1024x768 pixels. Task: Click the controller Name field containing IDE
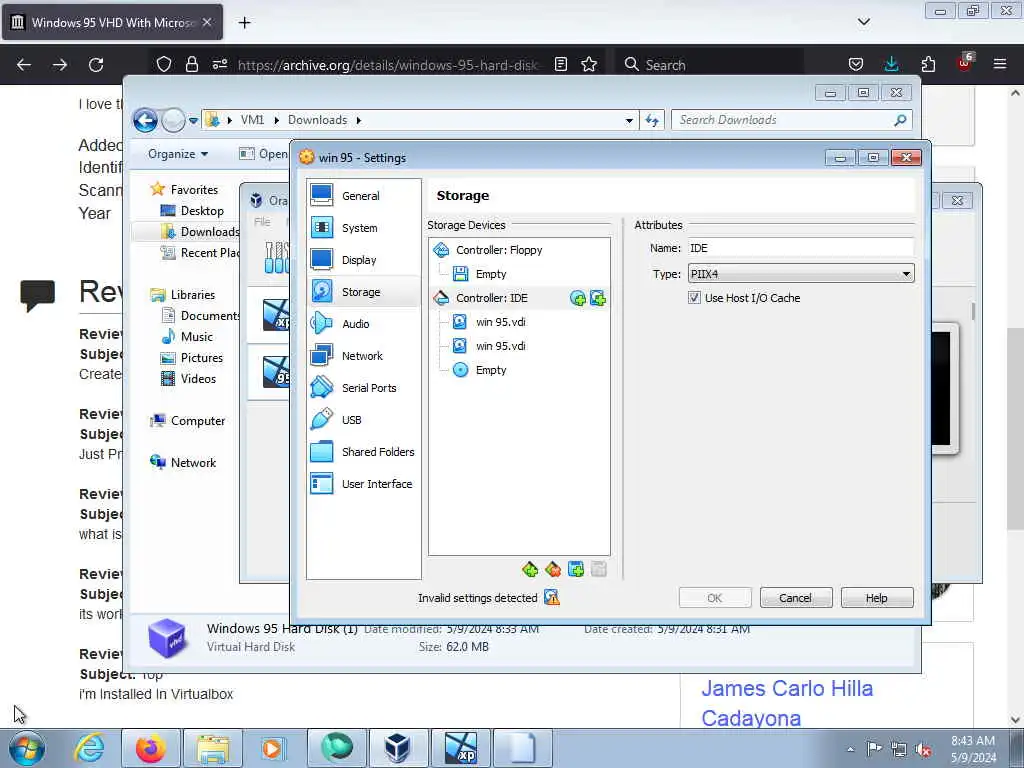(x=801, y=248)
